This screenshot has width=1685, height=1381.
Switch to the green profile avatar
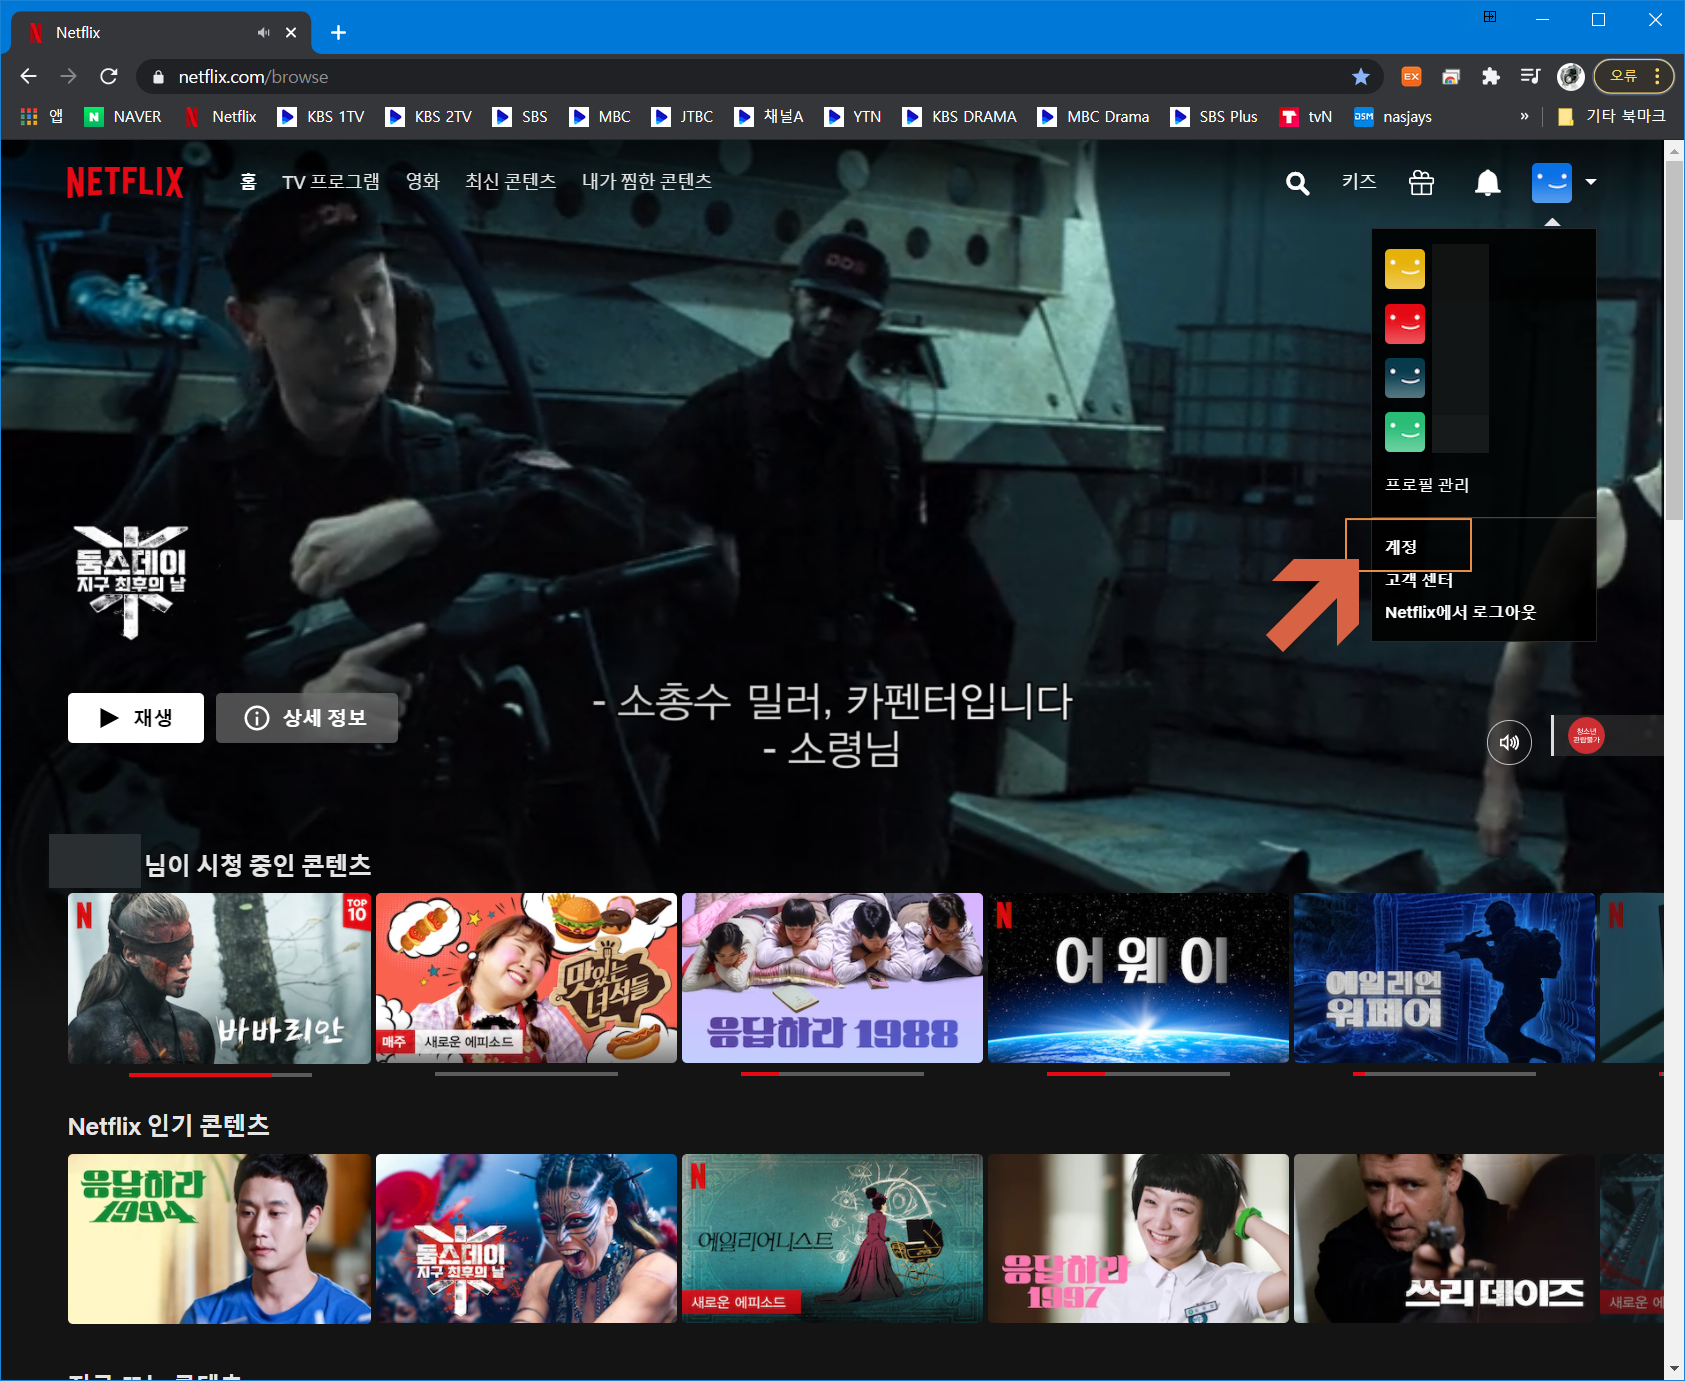coord(1405,432)
